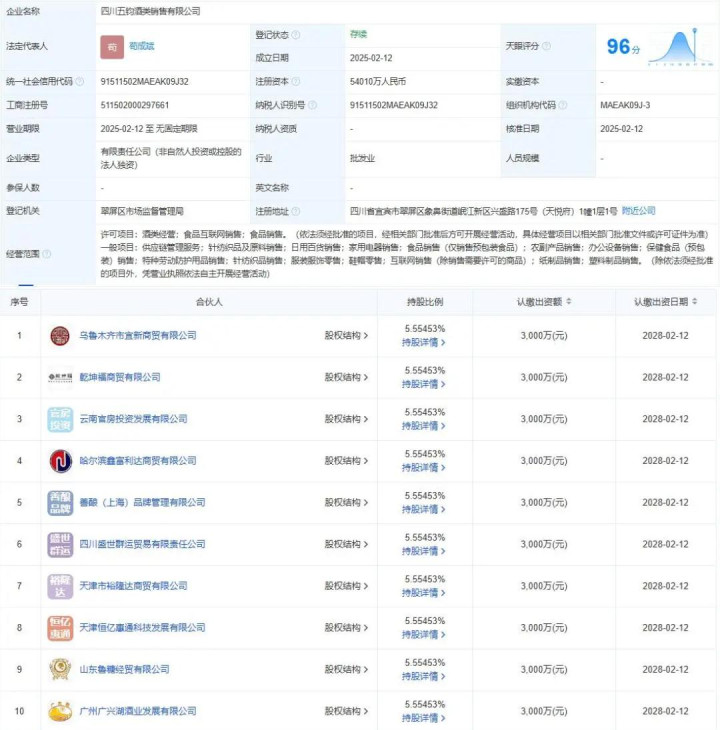Click the 天津市裕隆达 company logo
Viewport: 720px width, 730px height.
pos(60,586)
